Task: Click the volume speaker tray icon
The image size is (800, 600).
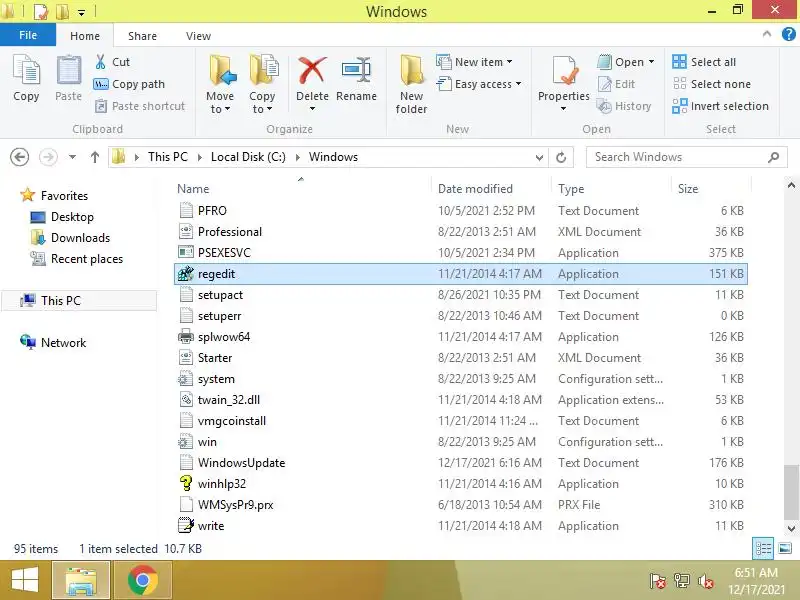Action: click(x=706, y=581)
